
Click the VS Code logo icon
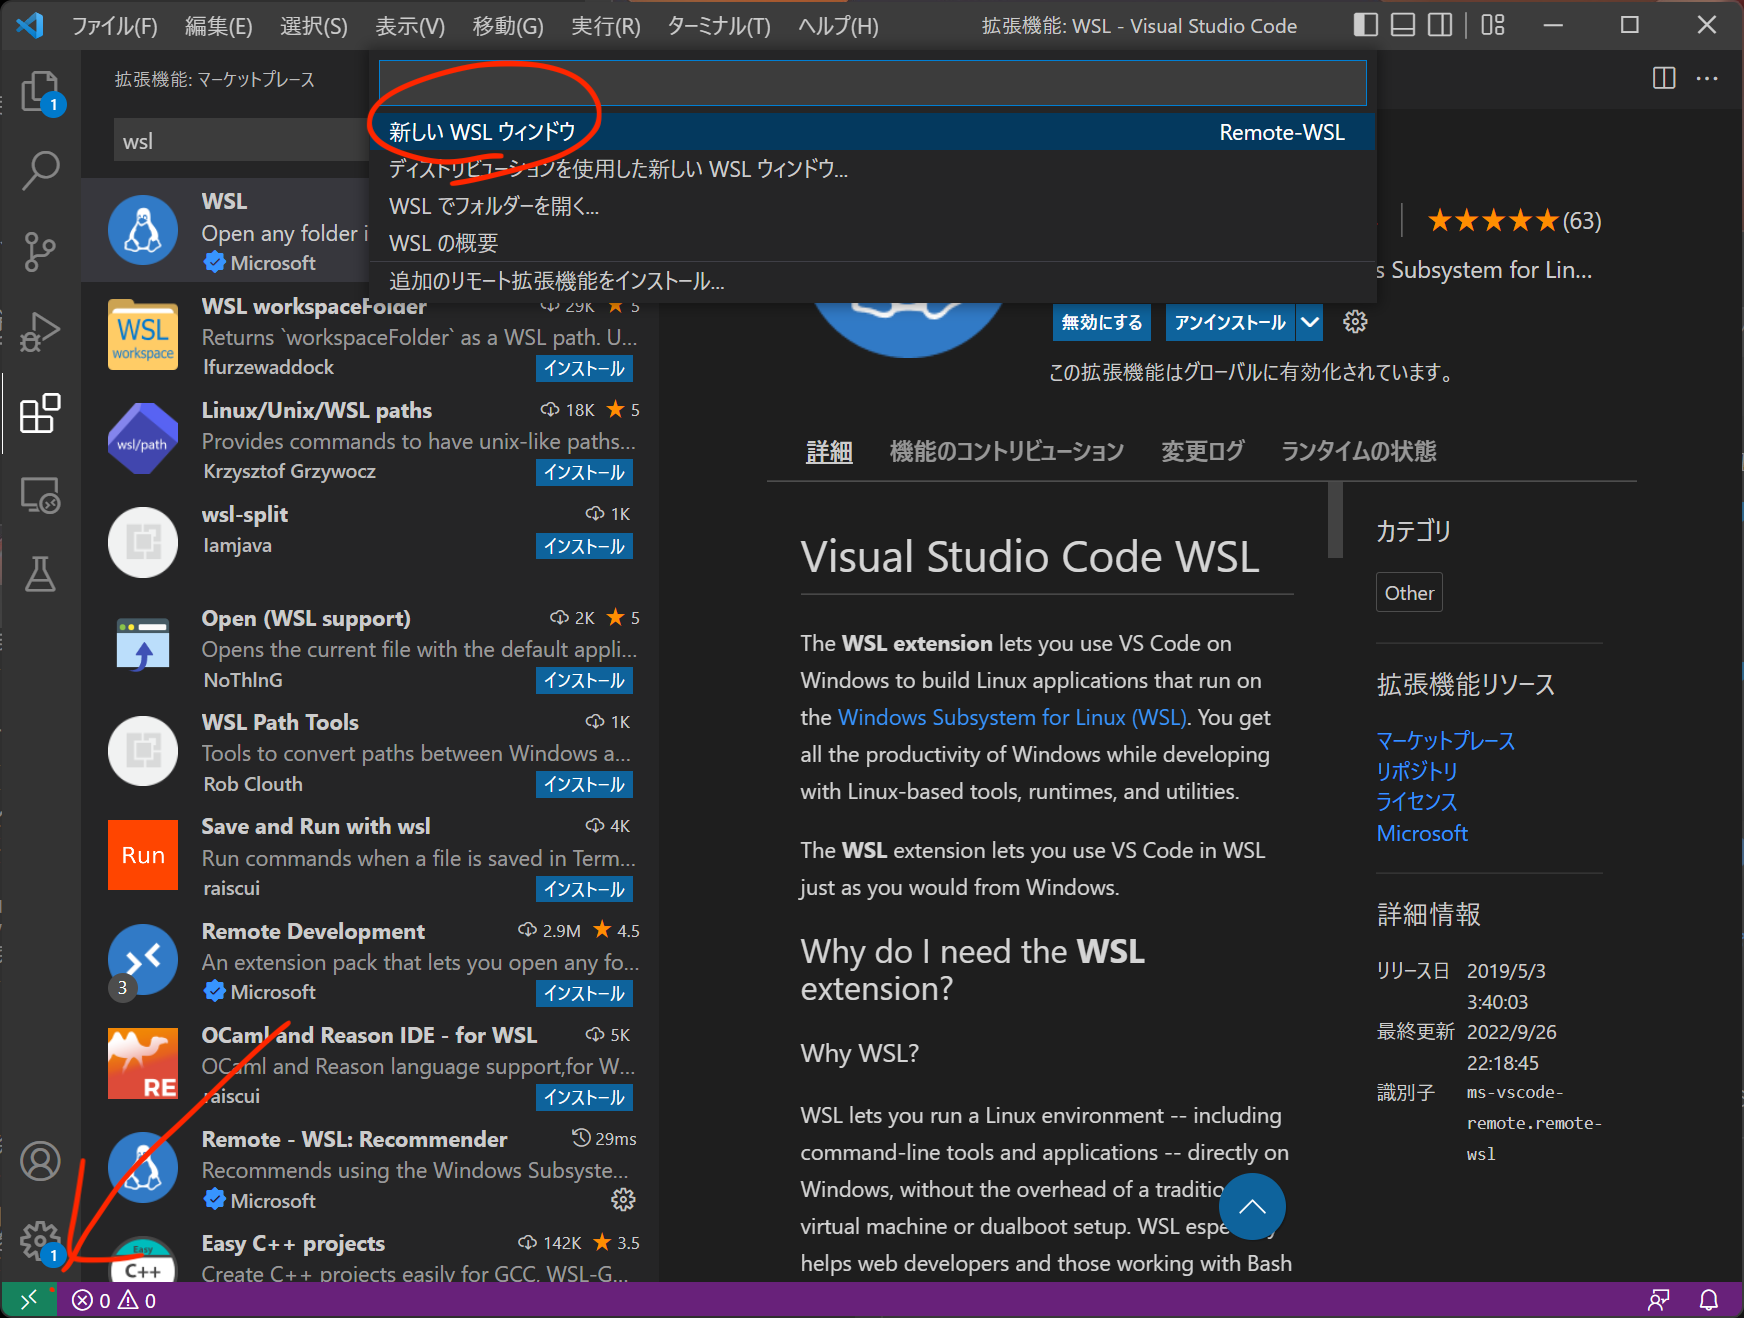point(30,25)
